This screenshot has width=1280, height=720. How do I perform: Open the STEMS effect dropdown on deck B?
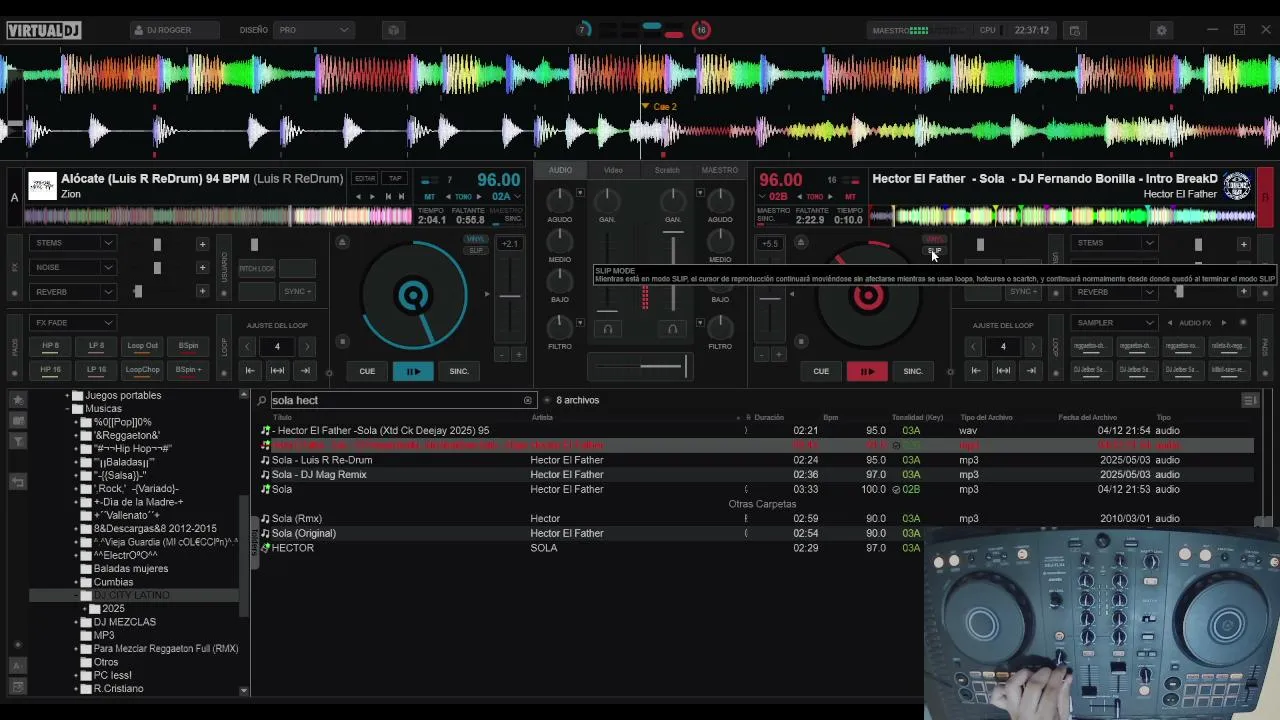tap(1115, 243)
